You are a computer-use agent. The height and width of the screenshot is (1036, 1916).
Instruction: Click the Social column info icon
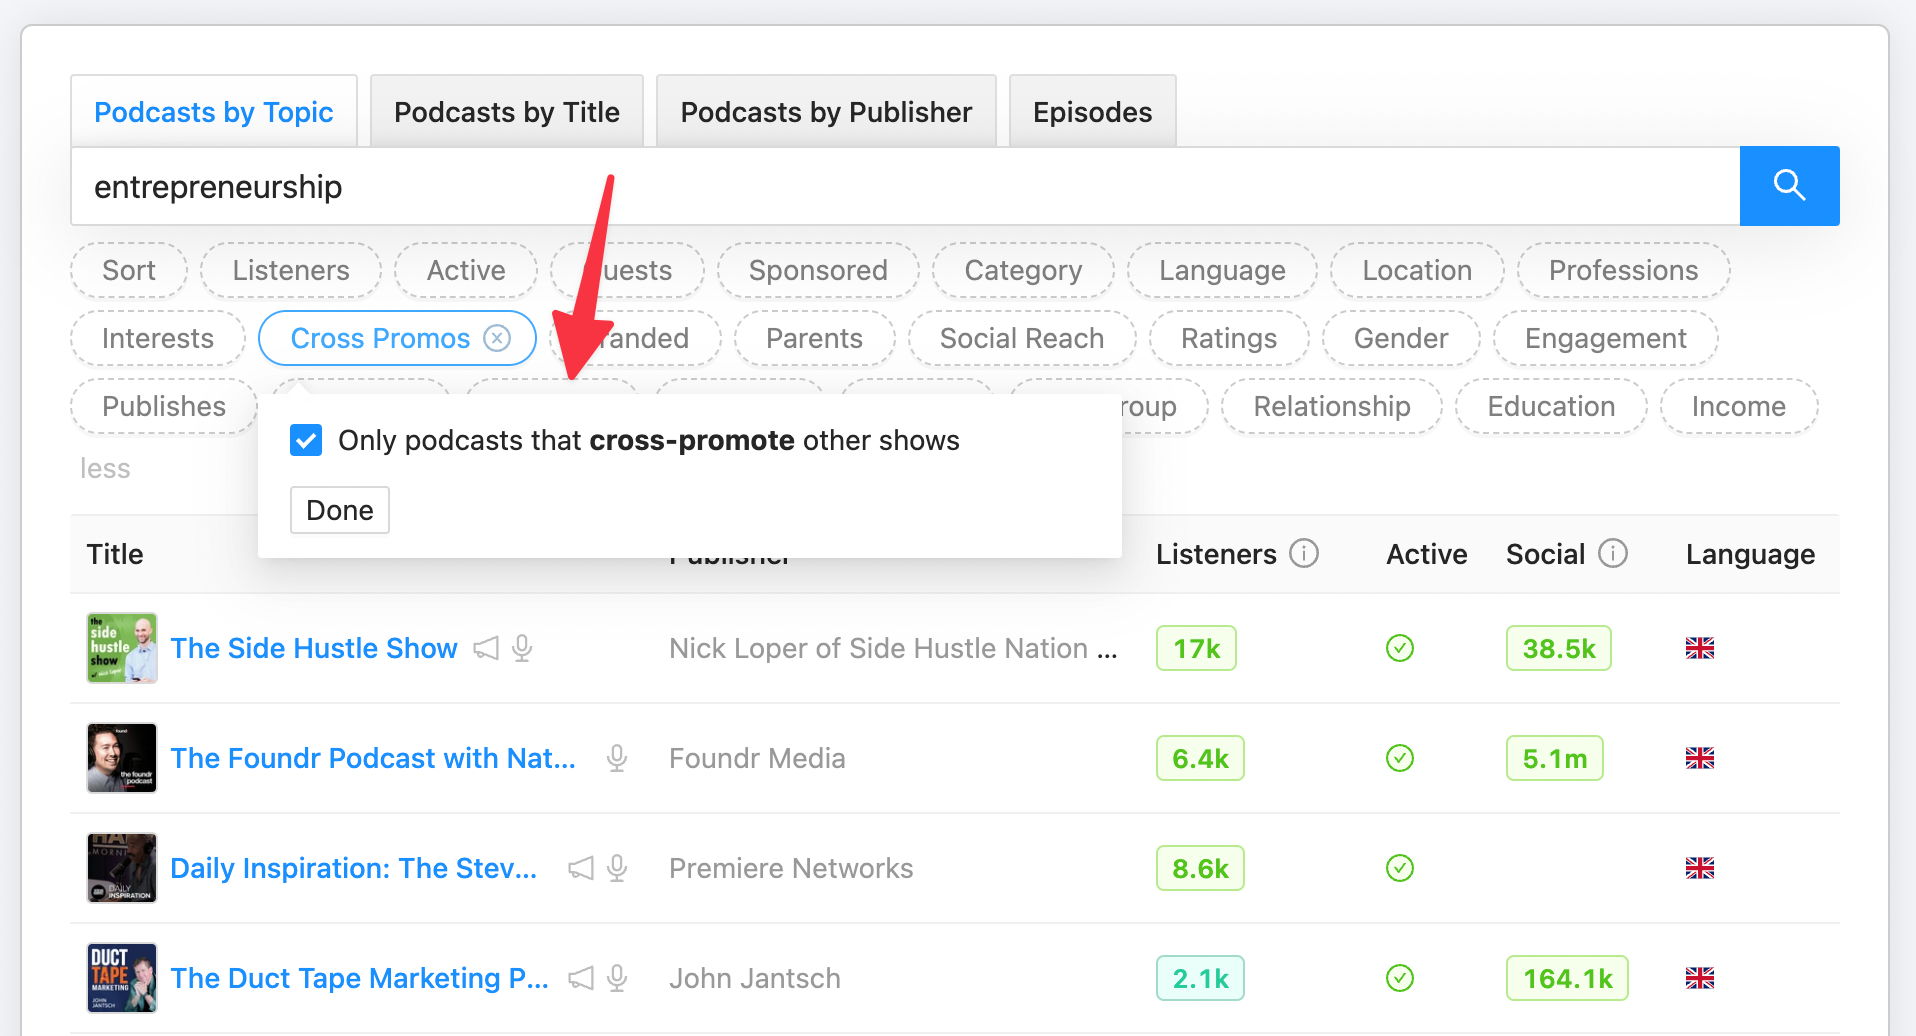click(x=1613, y=553)
